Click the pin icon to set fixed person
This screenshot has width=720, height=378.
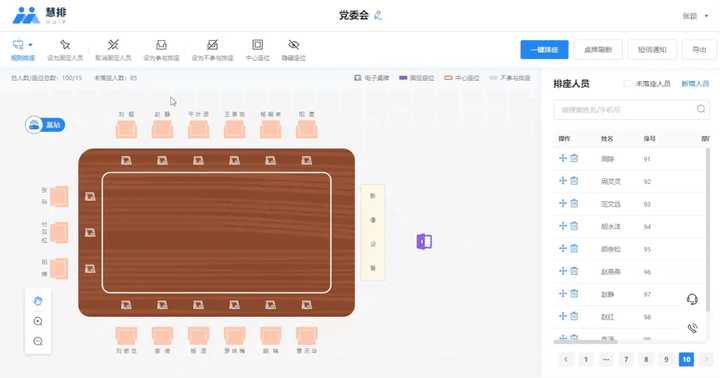65,45
